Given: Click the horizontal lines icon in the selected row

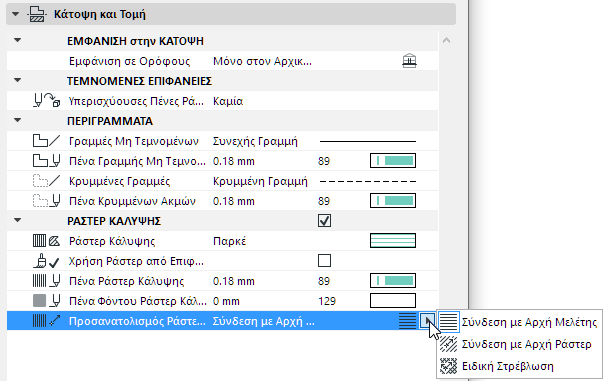Looking at the screenshot, I should [407, 321].
